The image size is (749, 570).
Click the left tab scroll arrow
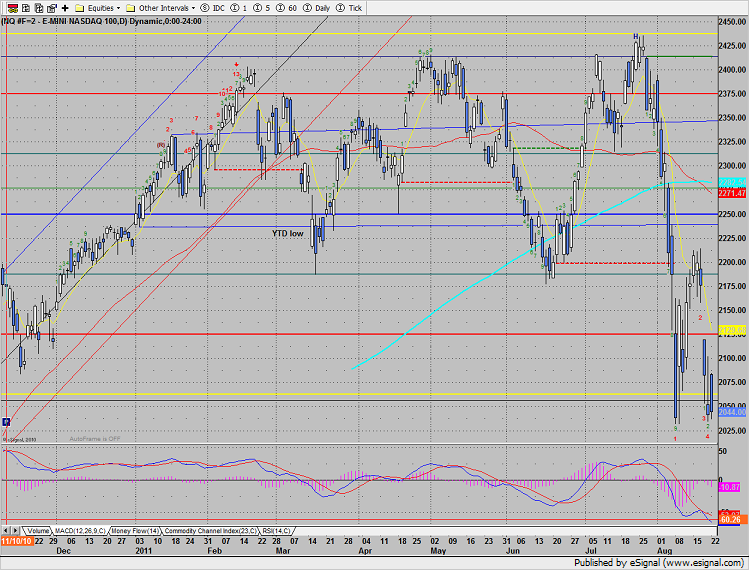pos(6,531)
